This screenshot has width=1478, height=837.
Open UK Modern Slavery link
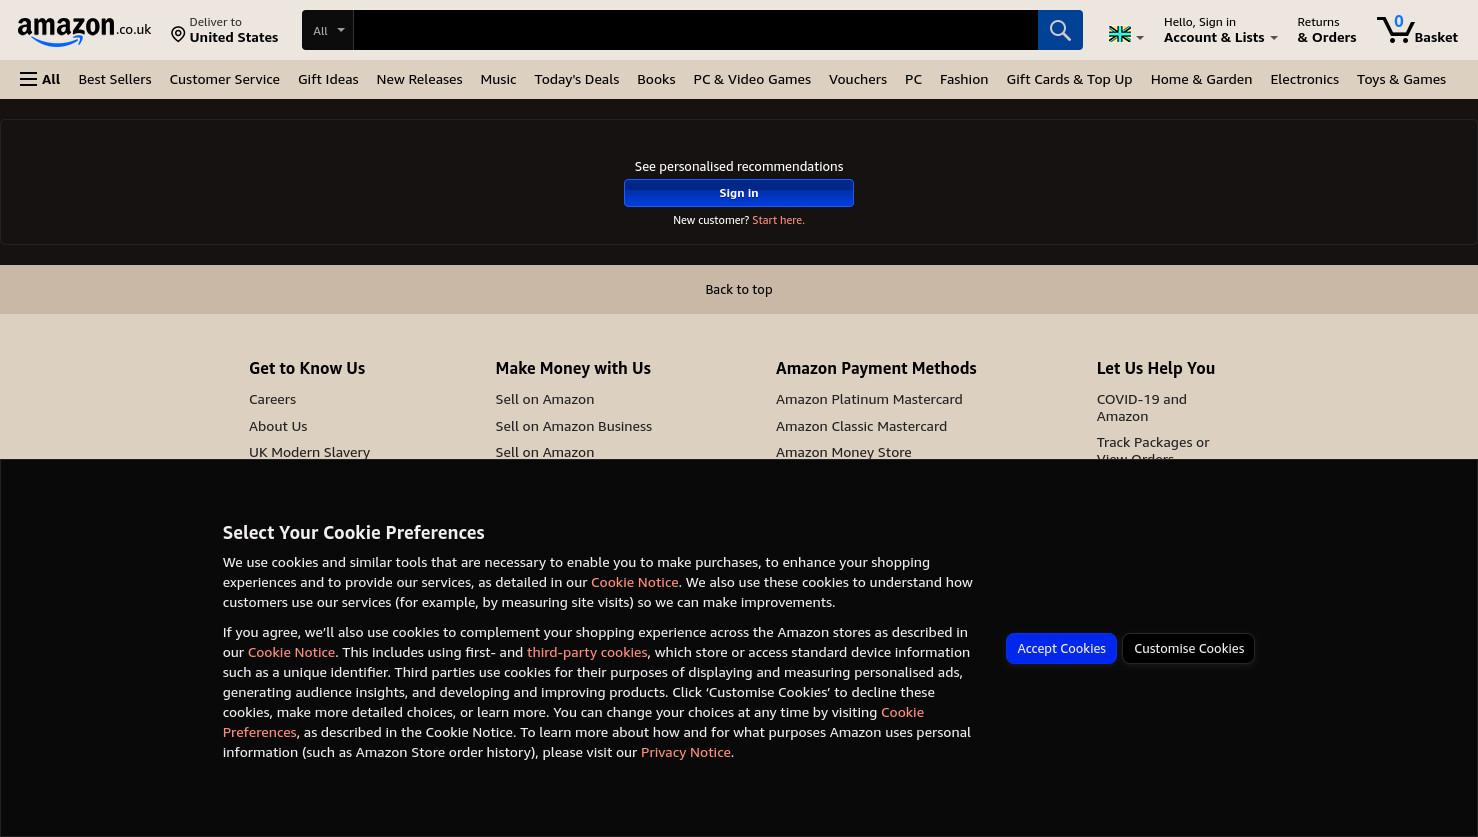[x=309, y=452]
